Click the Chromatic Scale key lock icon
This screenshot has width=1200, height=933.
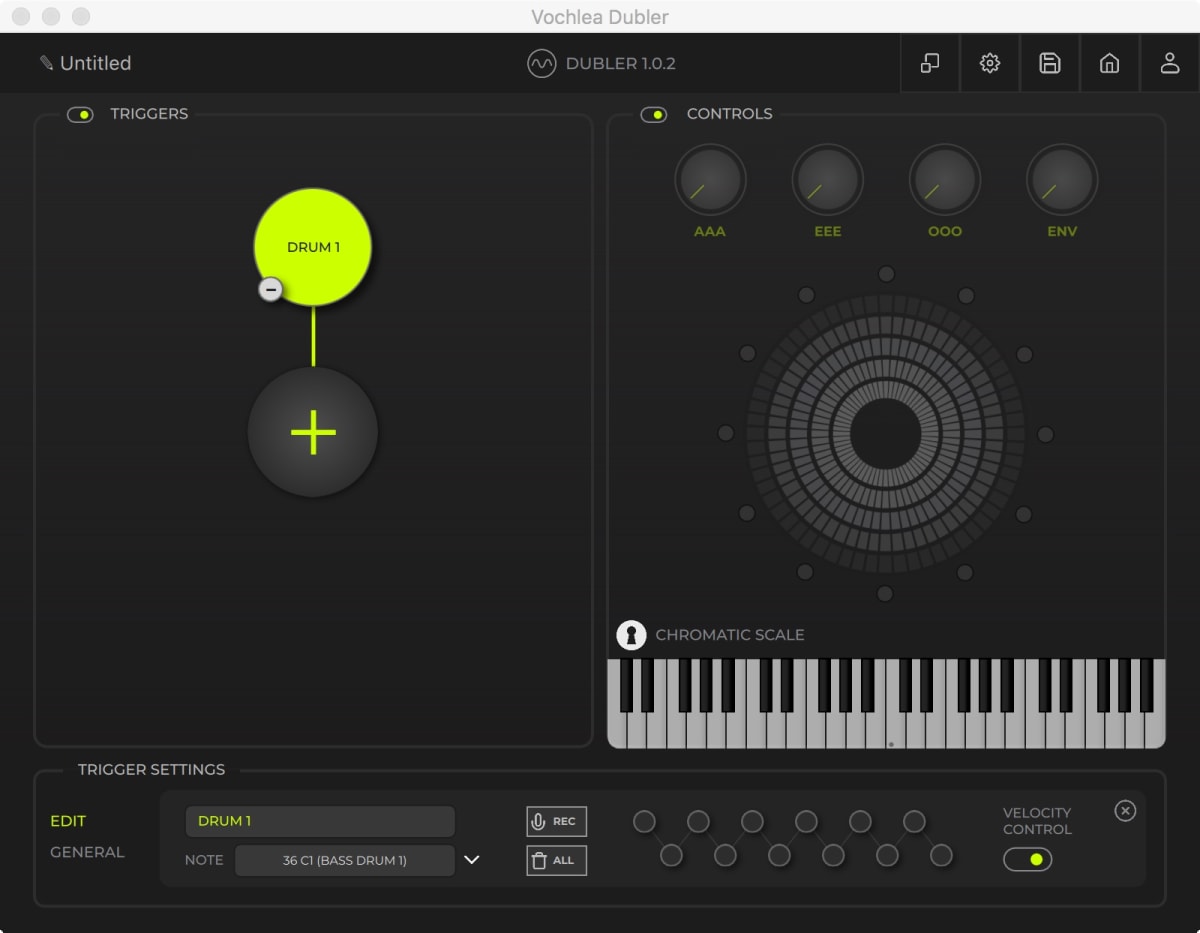[631, 635]
